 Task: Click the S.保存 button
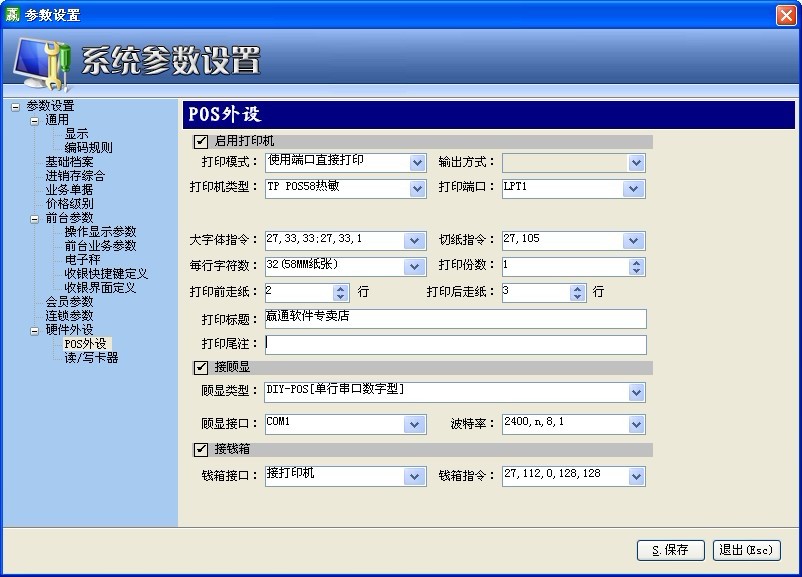pyautogui.click(x=671, y=550)
